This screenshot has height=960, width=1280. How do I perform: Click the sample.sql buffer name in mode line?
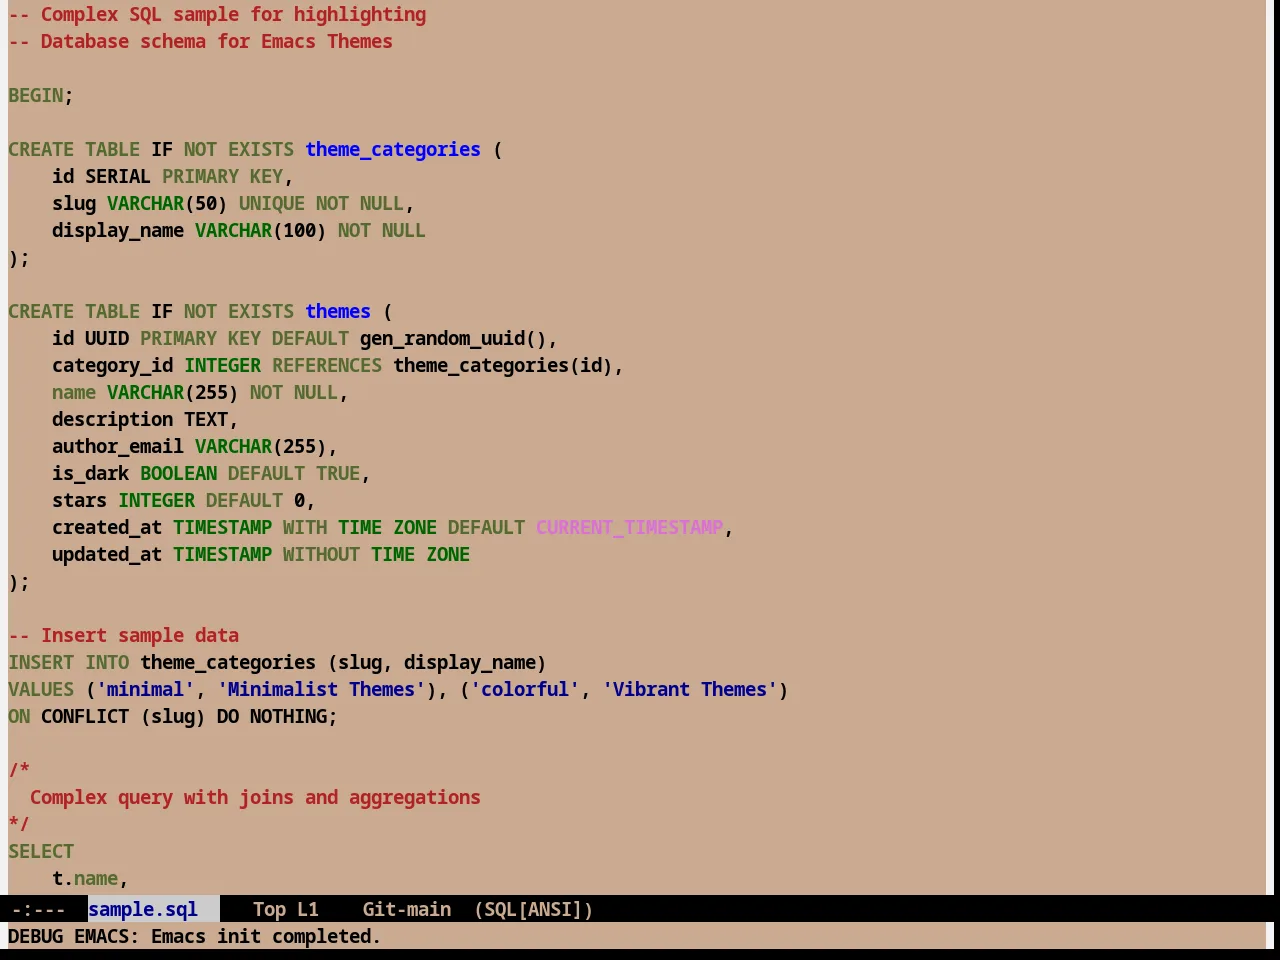click(x=143, y=909)
